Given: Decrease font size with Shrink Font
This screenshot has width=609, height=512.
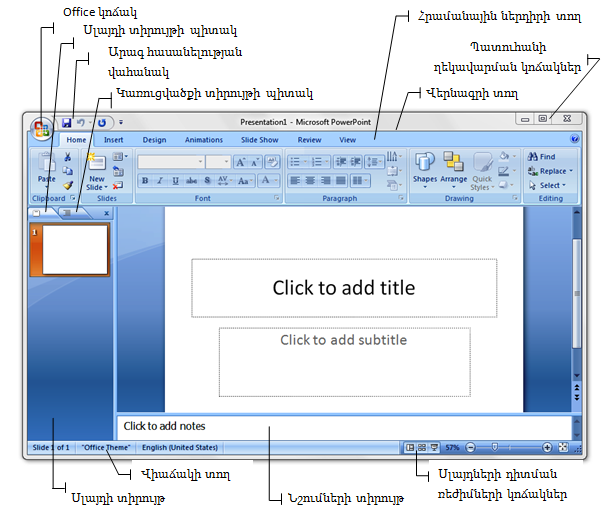Looking at the screenshot, I should click(255, 162).
